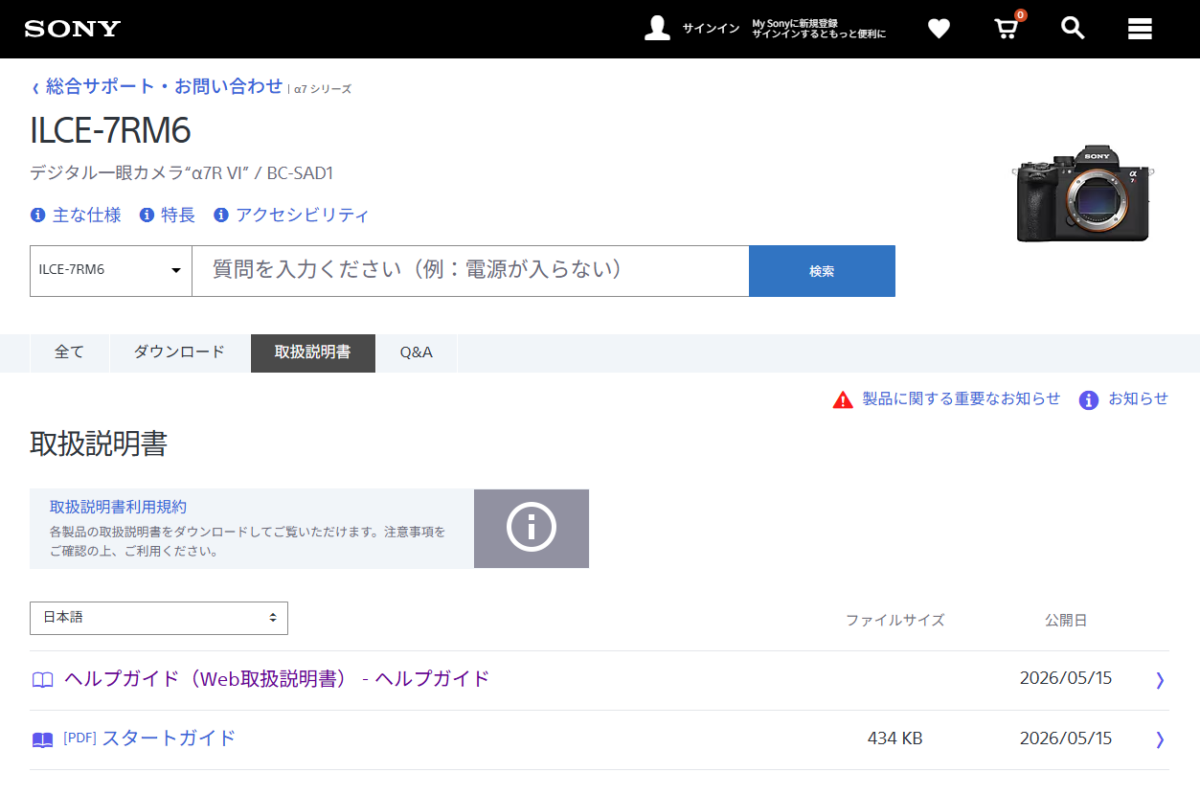Open the [PDF] スタートガイド link
This screenshot has width=1200, height=795.
pyautogui.click(x=150, y=738)
